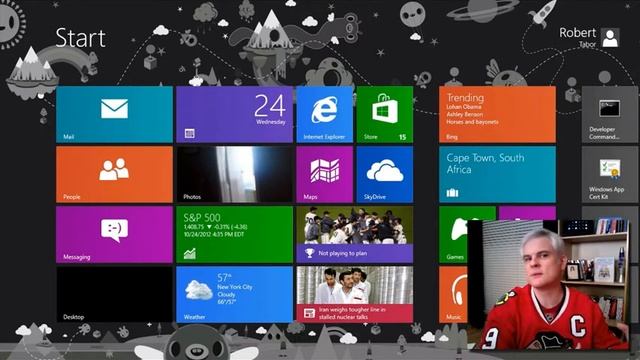Open the Maps tile

325,175
